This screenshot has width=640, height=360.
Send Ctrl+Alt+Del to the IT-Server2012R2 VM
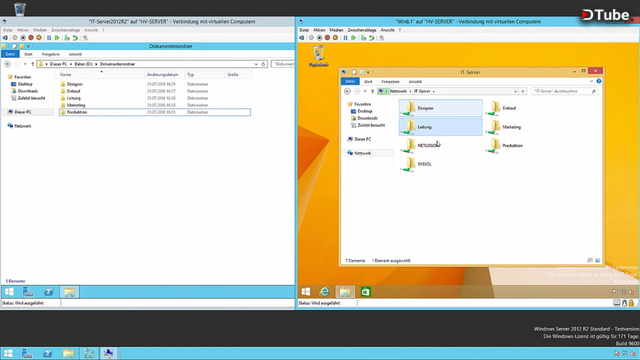[x=5, y=38]
